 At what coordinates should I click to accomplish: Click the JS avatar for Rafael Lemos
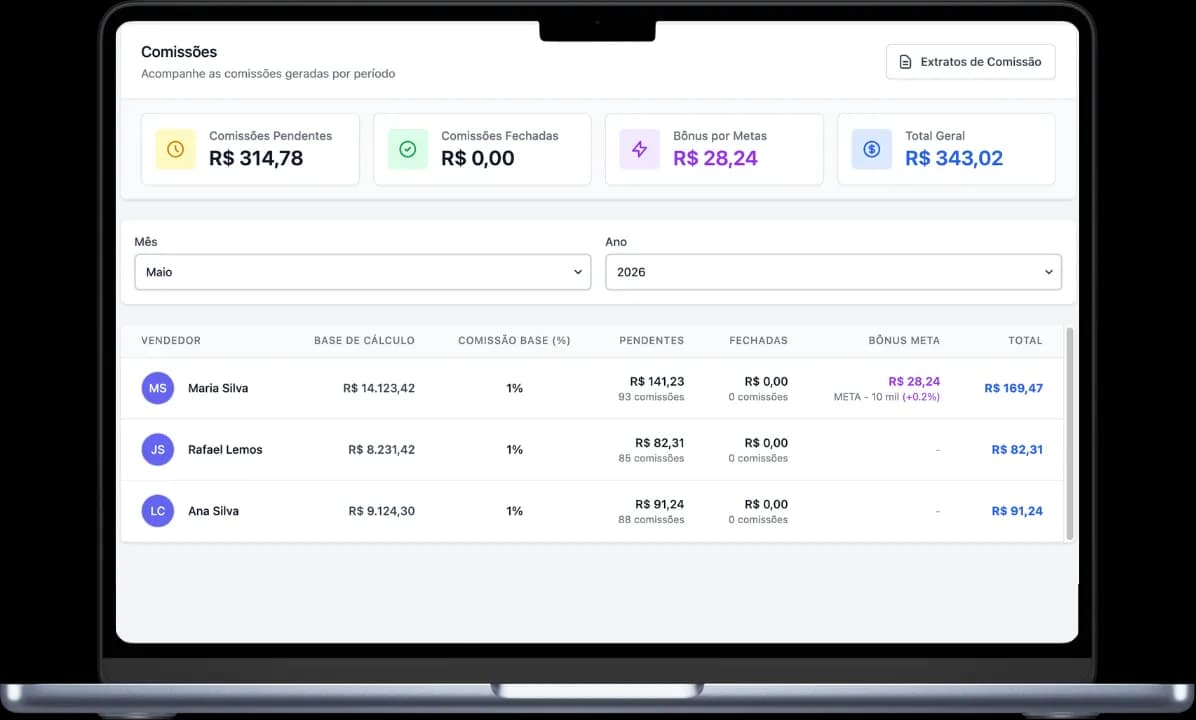tap(158, 450)
